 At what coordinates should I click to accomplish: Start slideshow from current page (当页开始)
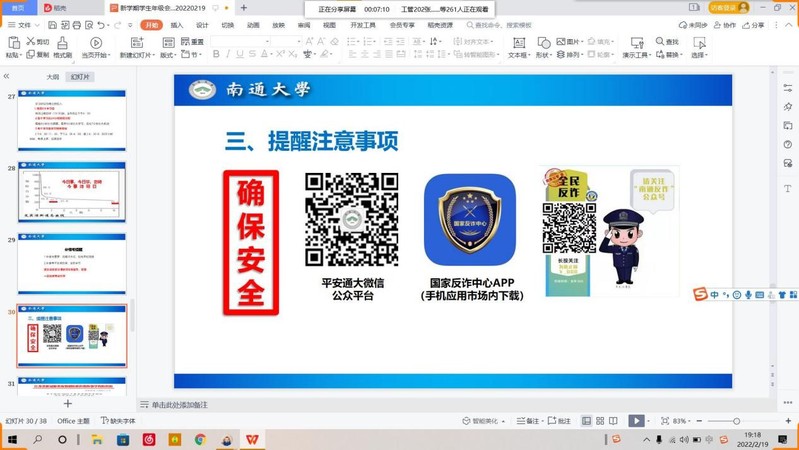(96, 47)
